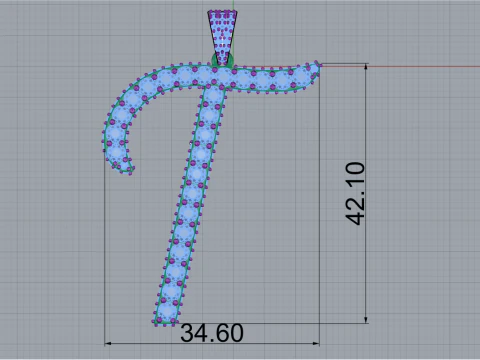Viewport: 480px width, 360px height.
Task: Click the right tip of the T crossbar
Action: coord(314,69)
